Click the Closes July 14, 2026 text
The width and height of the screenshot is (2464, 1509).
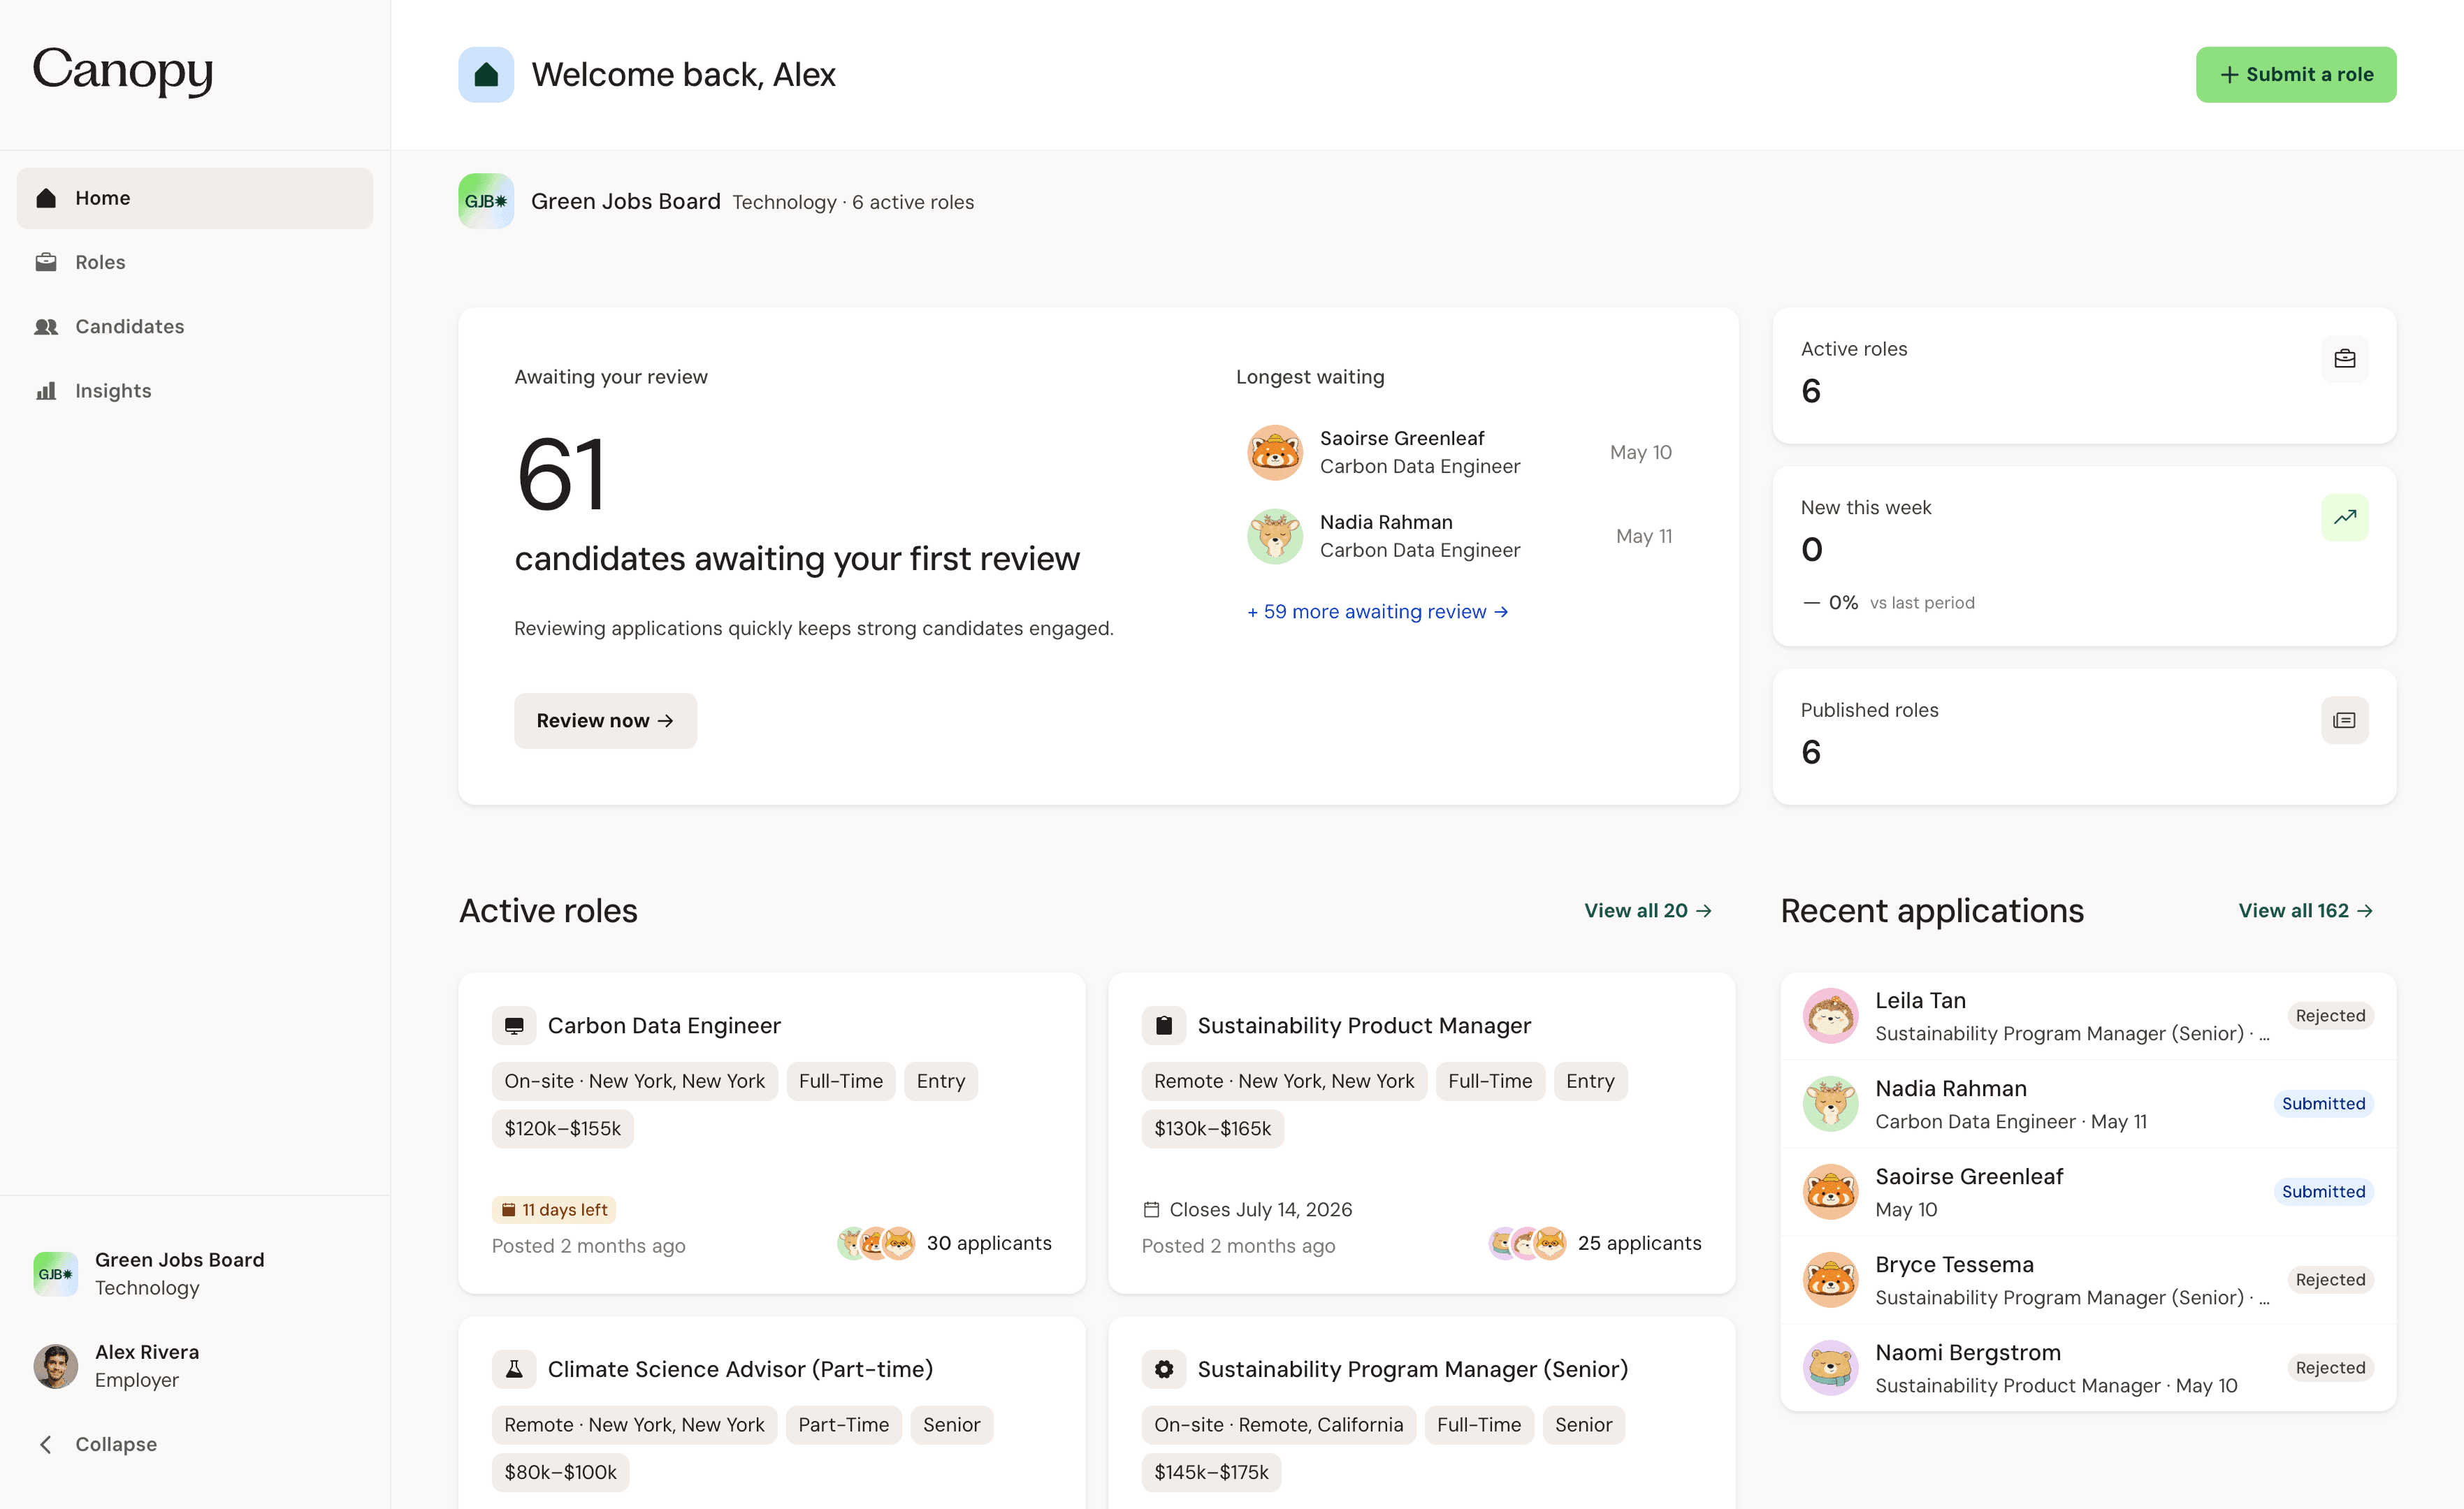1261,1210
